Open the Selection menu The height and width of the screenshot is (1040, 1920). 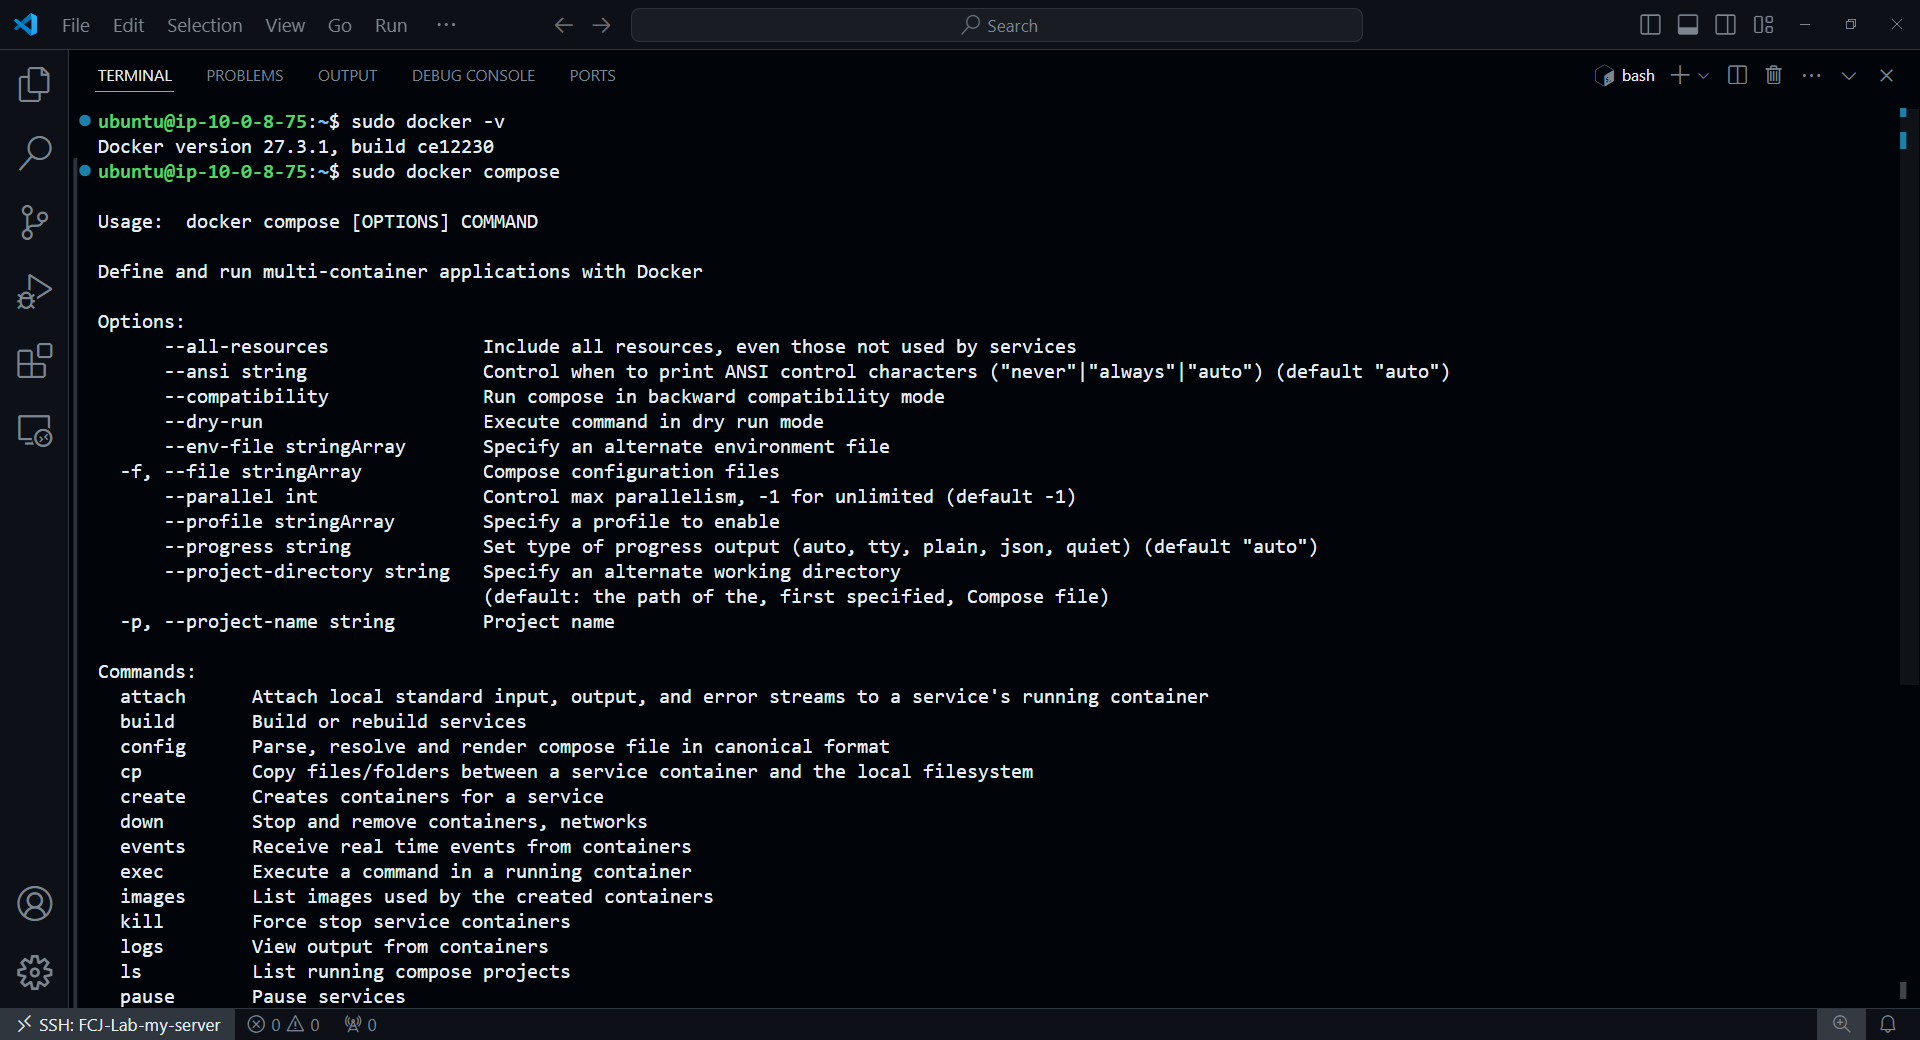tap(204, 25)
